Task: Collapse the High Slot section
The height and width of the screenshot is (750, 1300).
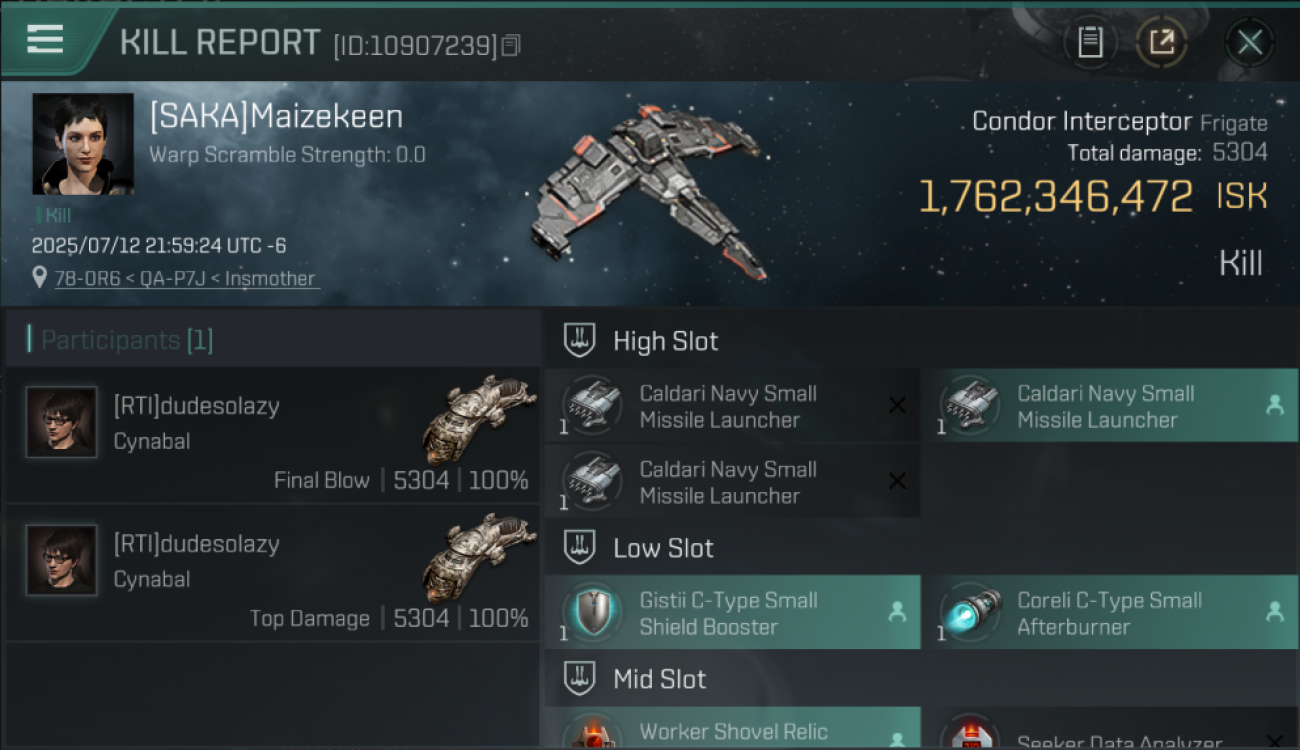Action: point(580,341)
